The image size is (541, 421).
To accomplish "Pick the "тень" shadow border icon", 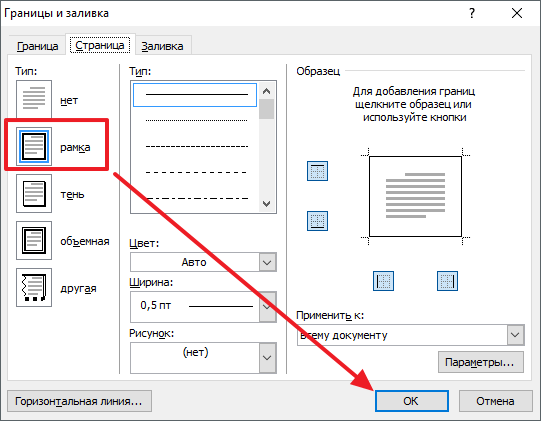I will 34,193.
